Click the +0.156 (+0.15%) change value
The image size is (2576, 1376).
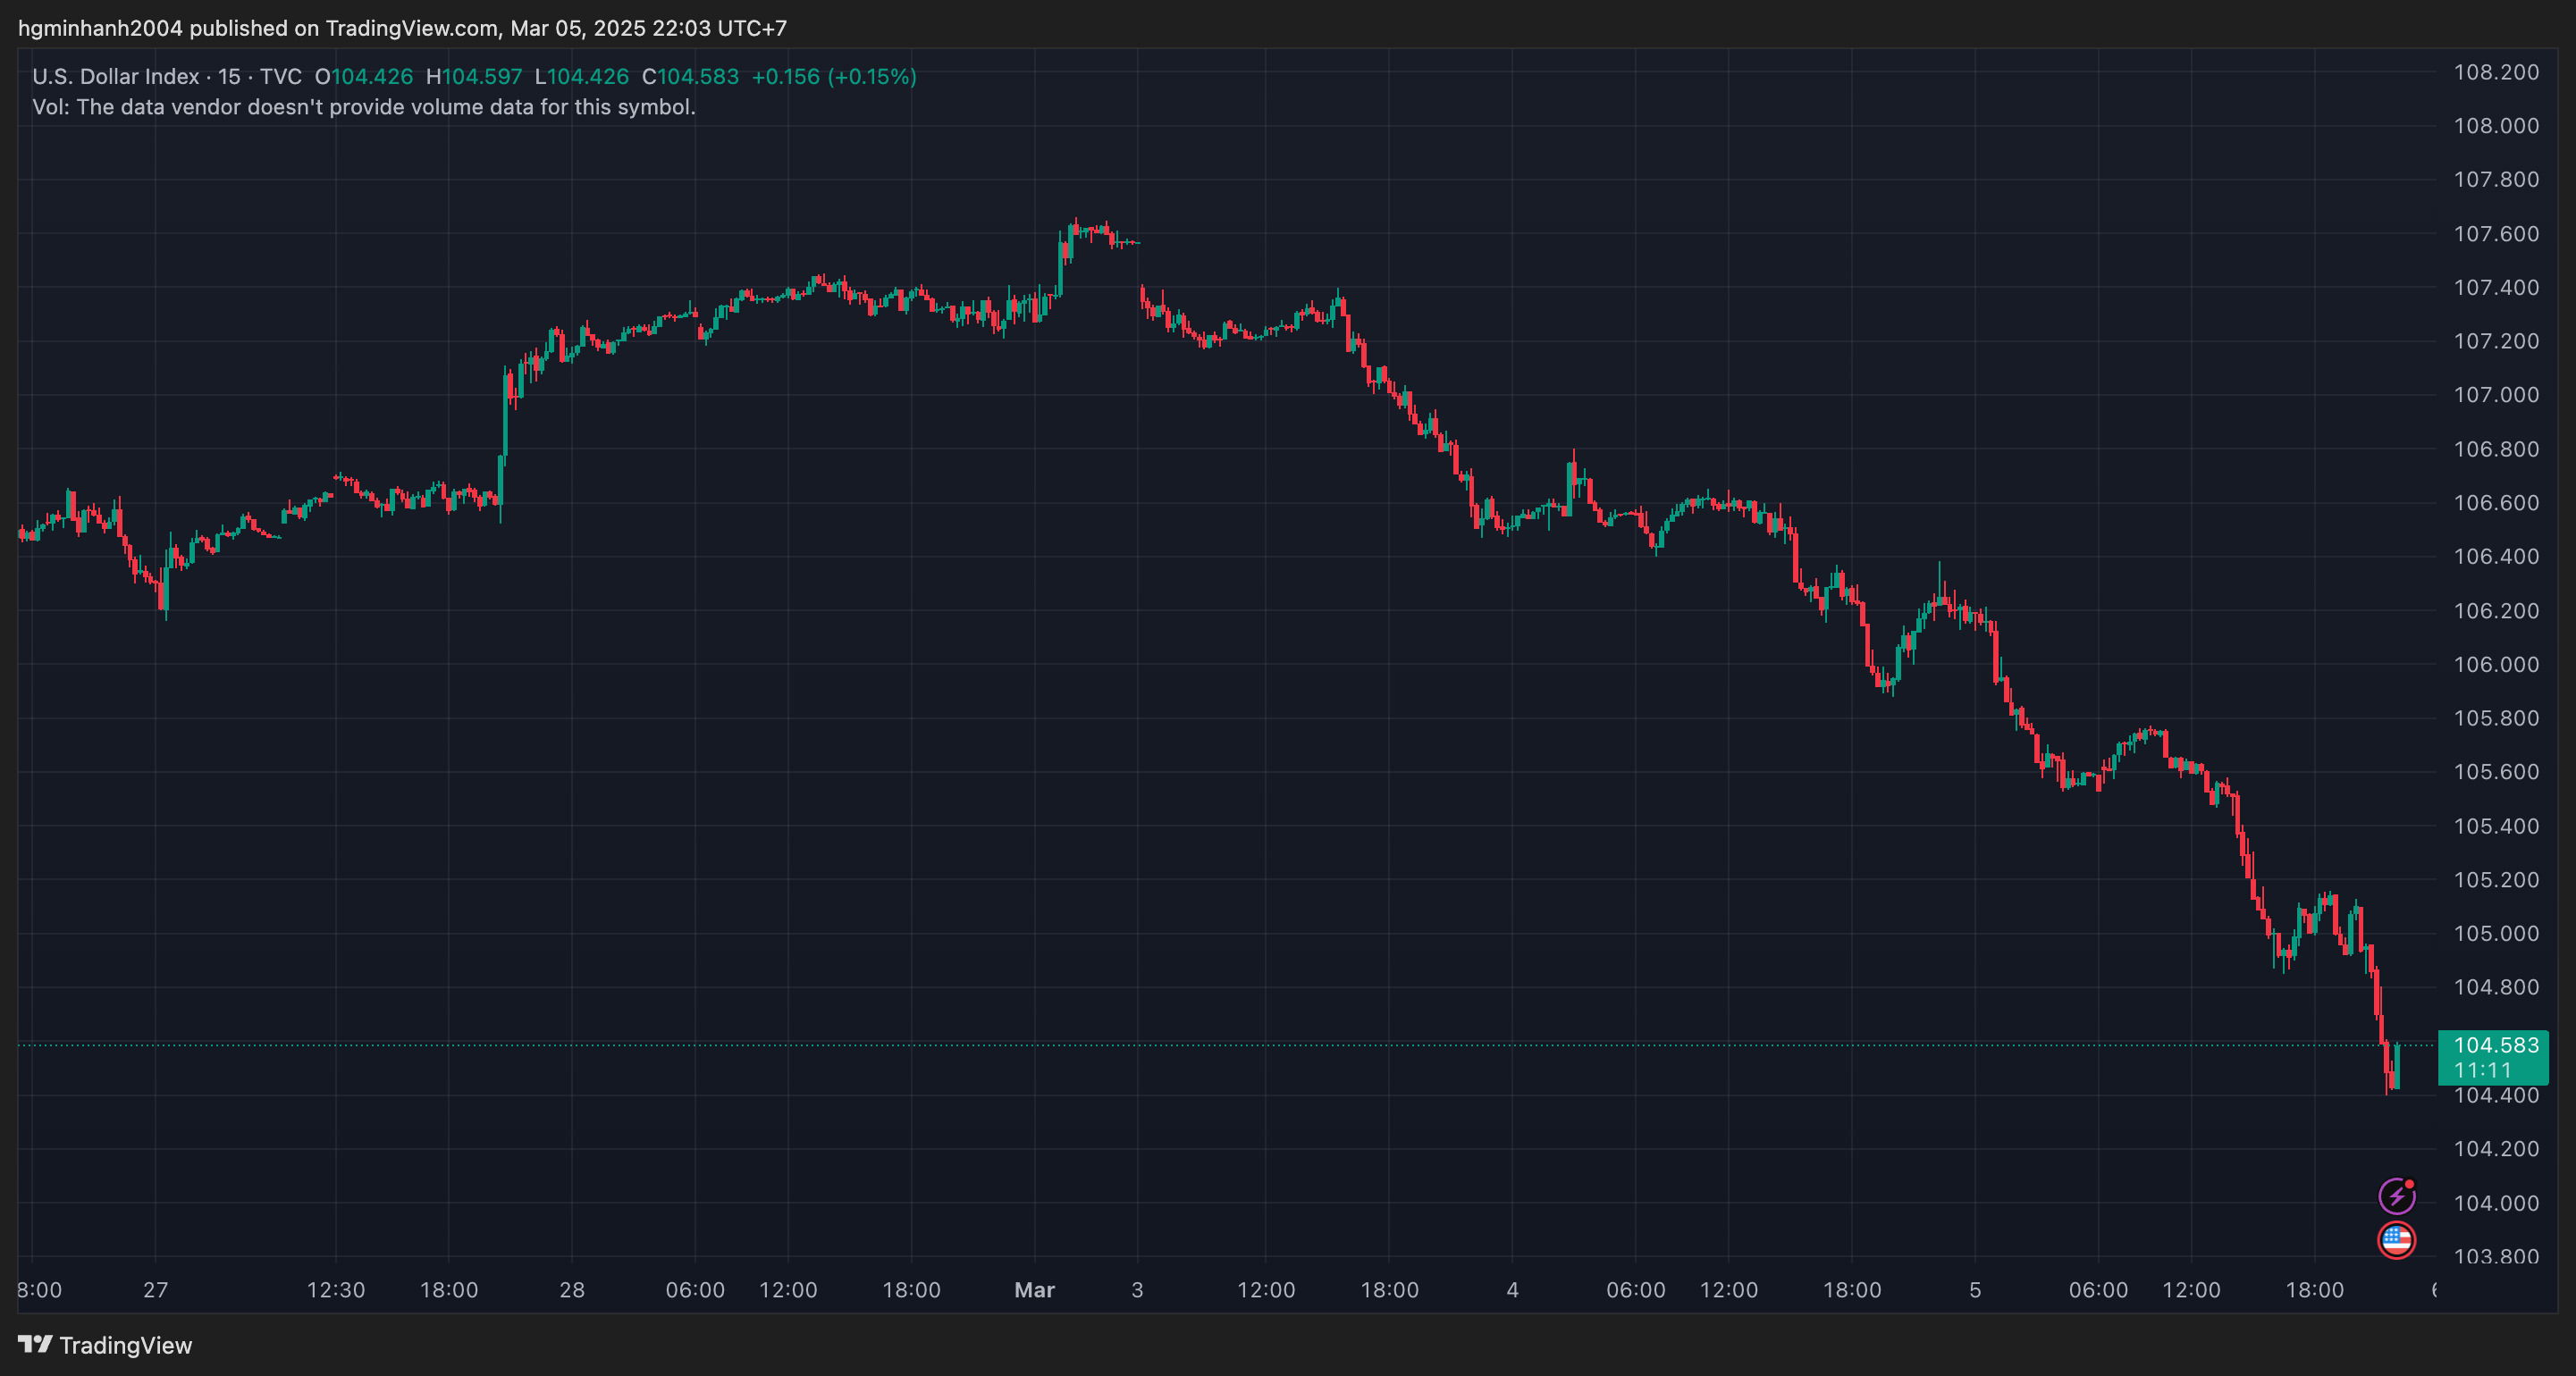coord(834,76)
